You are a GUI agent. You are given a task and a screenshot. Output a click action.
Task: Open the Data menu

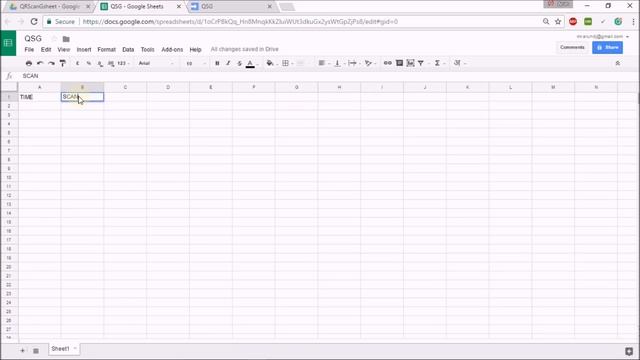click(128, 49)
